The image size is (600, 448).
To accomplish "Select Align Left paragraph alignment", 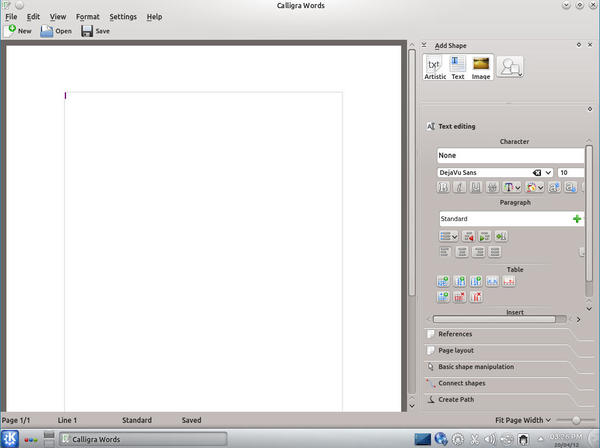I will click(x=445, y=252).
